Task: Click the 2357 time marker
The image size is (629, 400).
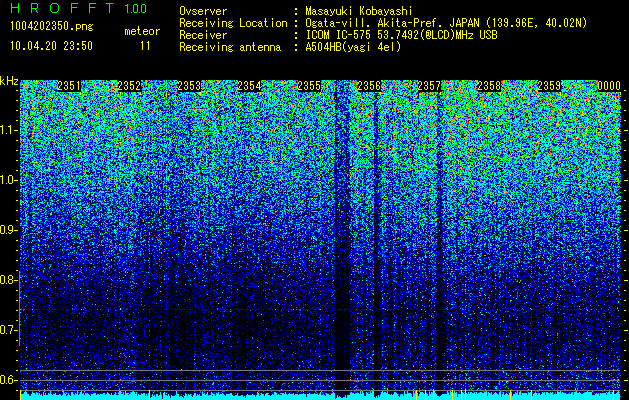Action: pyautogui.click(x=429, y=86)
